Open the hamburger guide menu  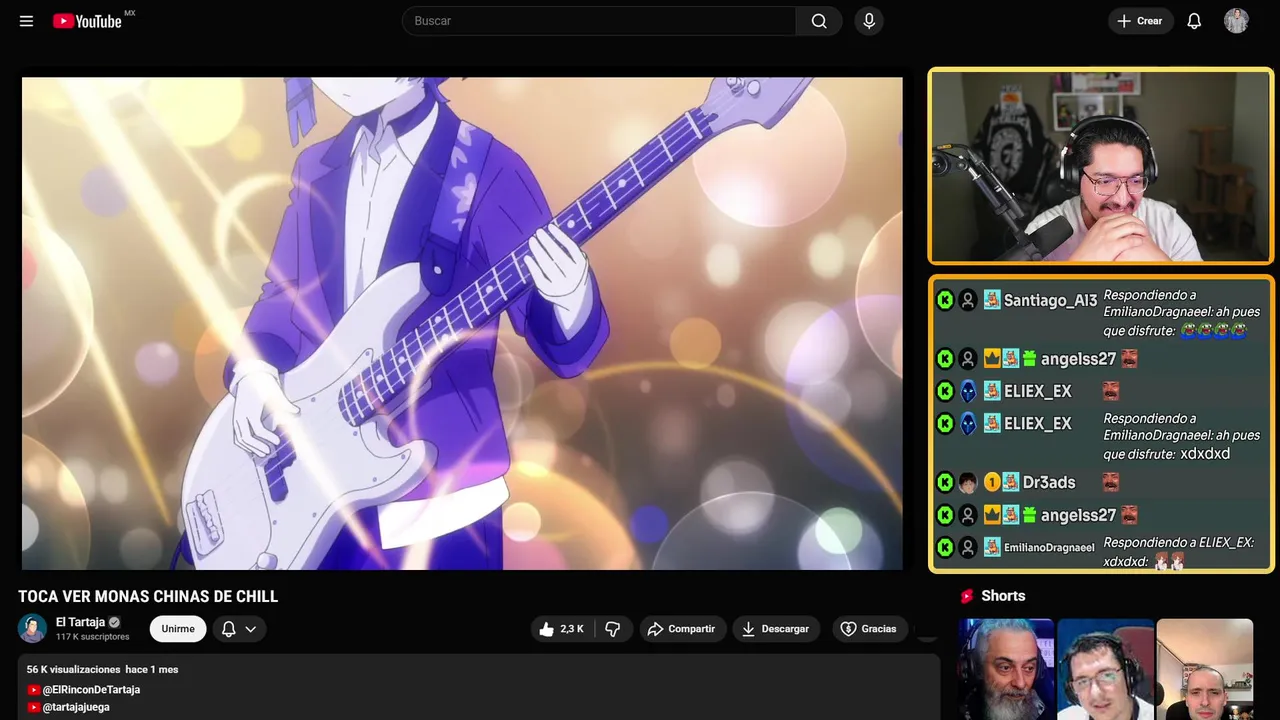(26, 21)
